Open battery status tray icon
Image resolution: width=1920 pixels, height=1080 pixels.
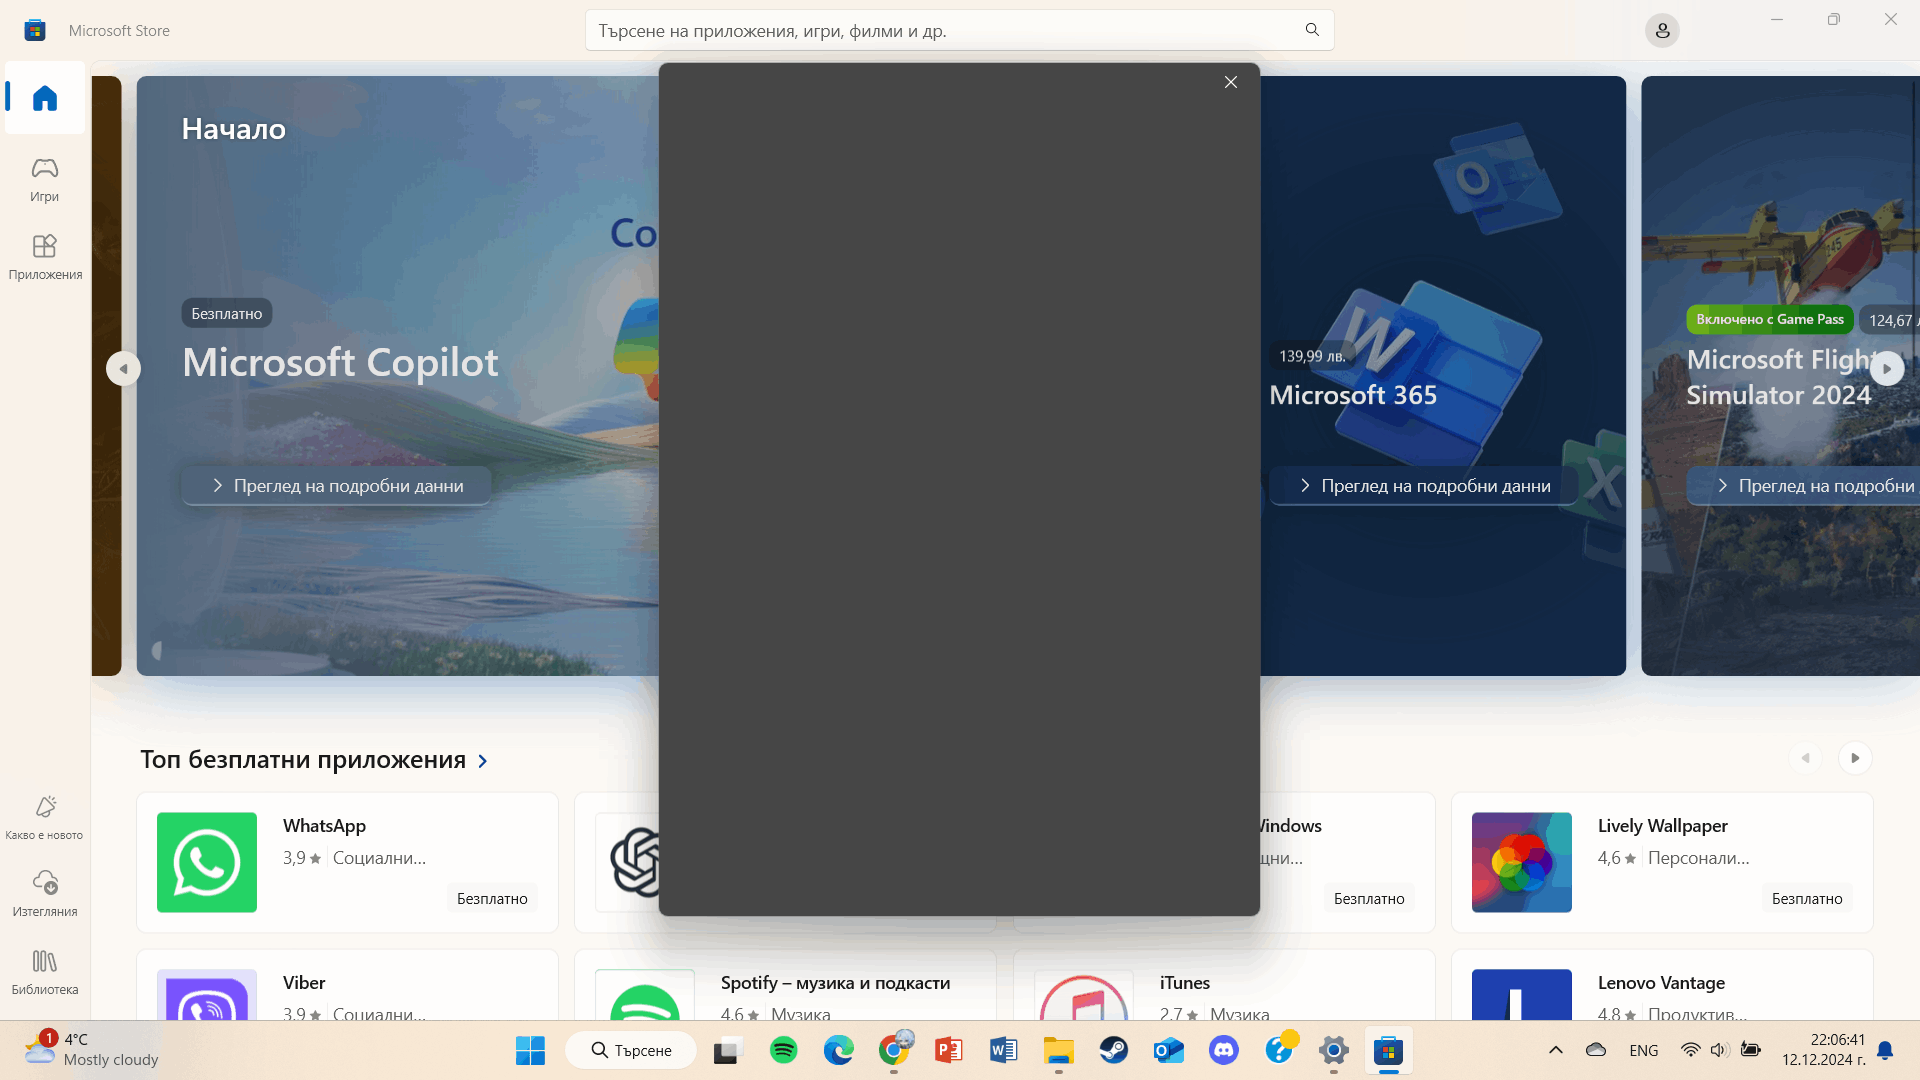pyautogui.click(x=1751, y=1050)
